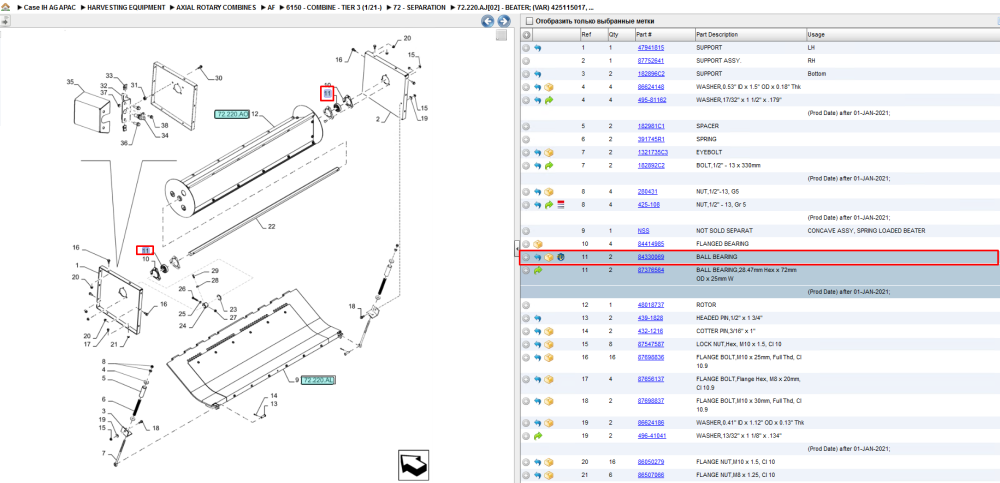Viewport: 1000px width, 483px height.
Task: Toggle the grey selector circle for part 87698837
Action: pyautogui.click(x=526, y=401)
